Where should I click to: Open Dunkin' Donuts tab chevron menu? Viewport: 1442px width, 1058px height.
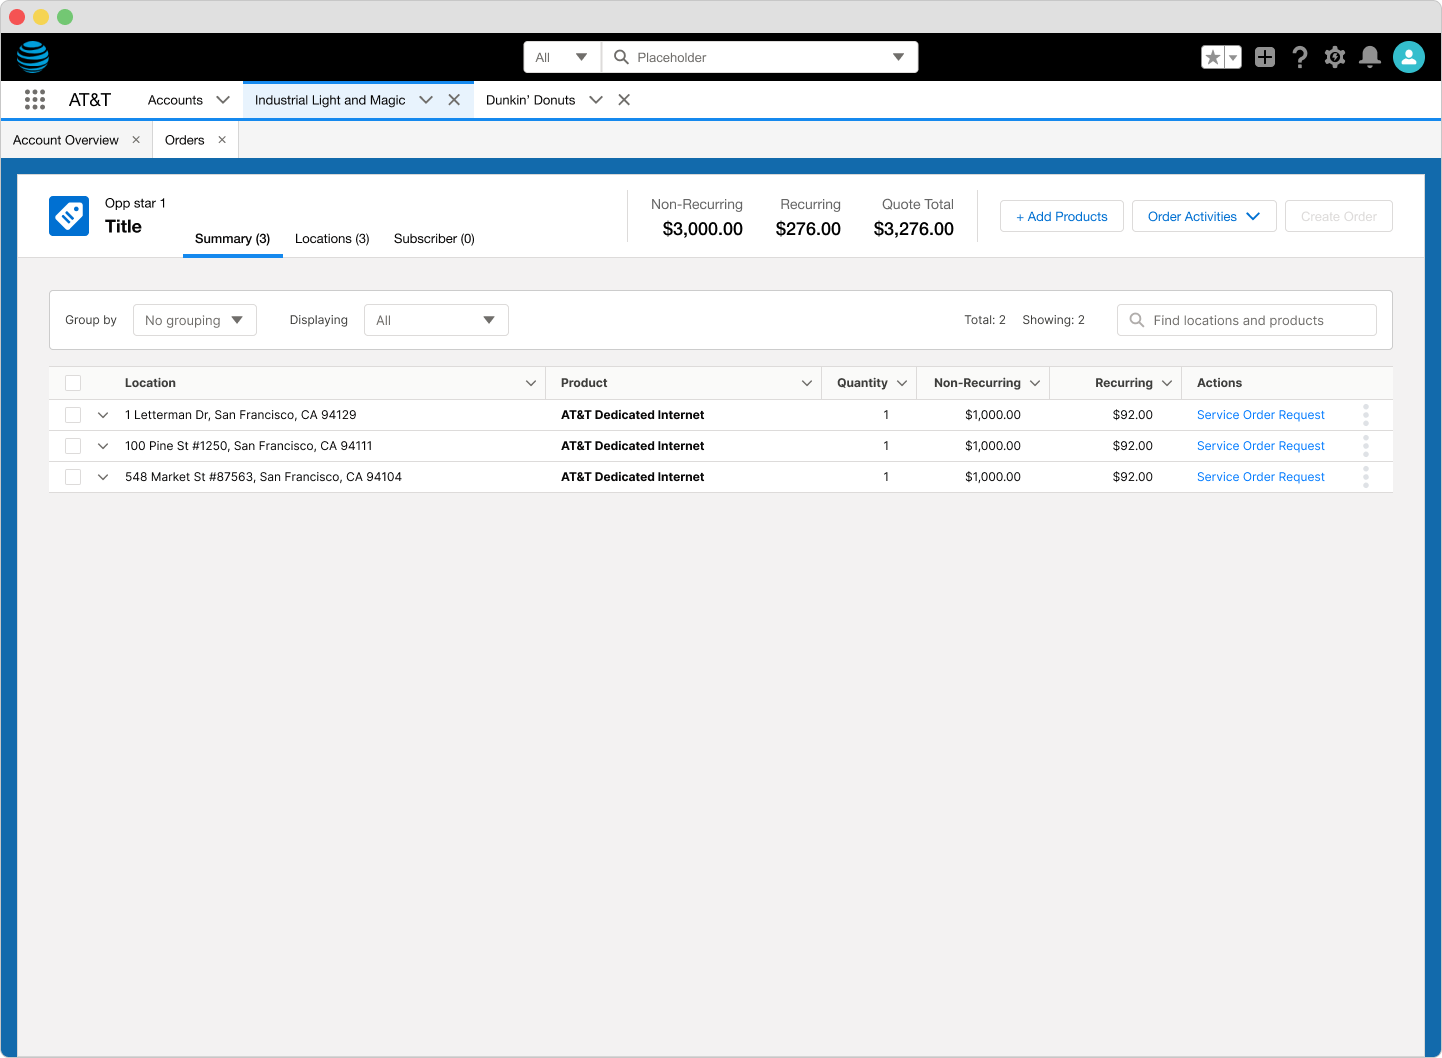click(x=596, y=100)
